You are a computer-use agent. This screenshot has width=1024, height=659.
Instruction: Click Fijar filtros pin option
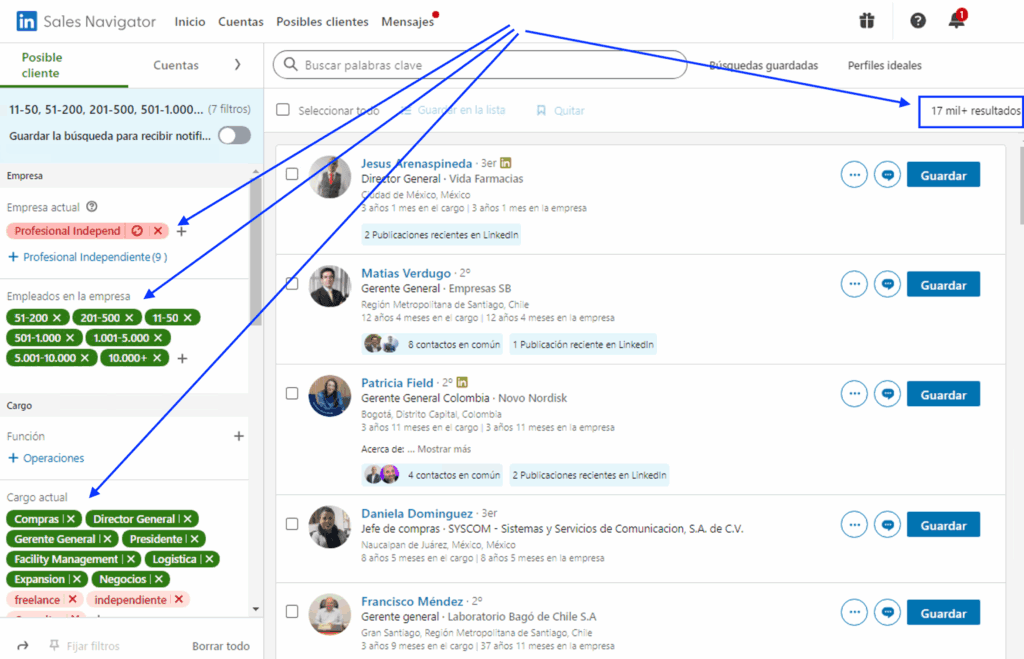[85, 646]
